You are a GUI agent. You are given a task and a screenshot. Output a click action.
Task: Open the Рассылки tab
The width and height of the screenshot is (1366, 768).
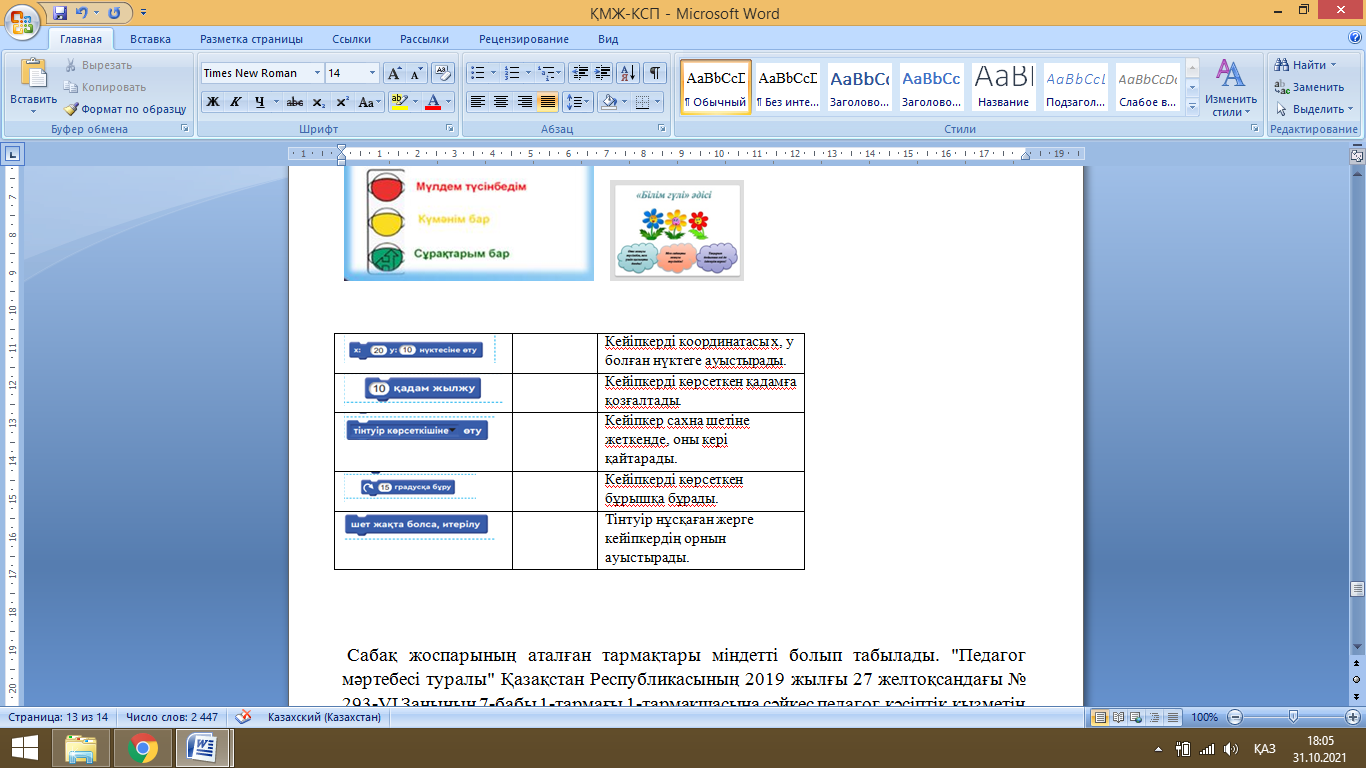click(x=424, y=39)
